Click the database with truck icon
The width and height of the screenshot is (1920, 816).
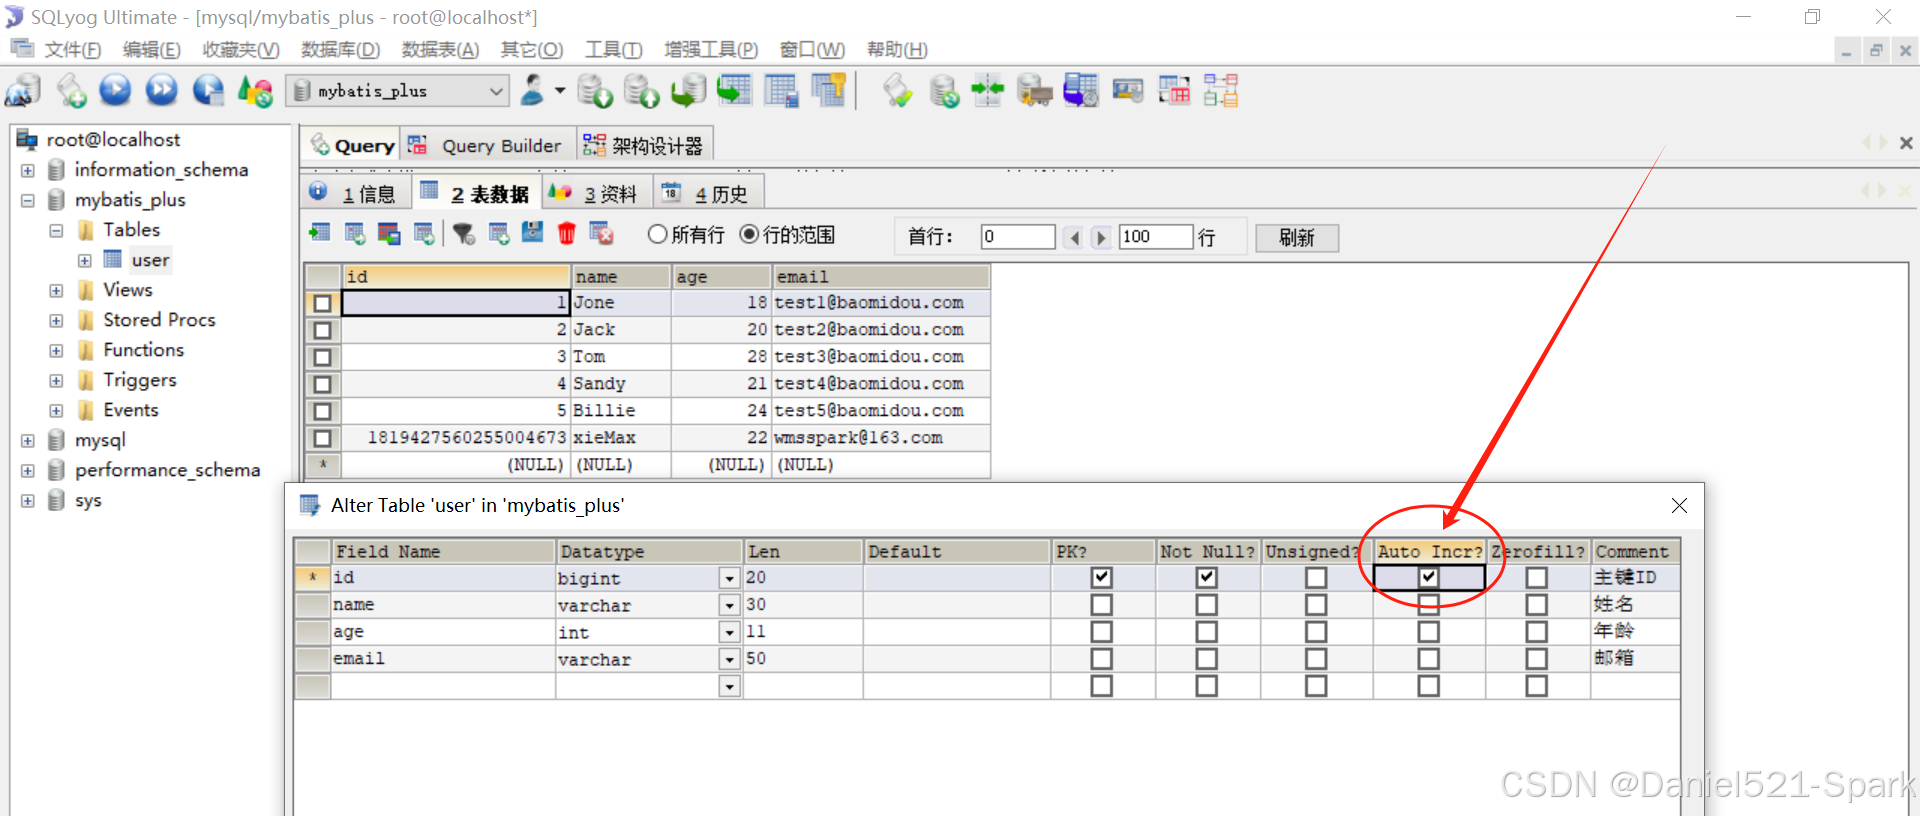pyautogui.click(x=1034, y=91)
